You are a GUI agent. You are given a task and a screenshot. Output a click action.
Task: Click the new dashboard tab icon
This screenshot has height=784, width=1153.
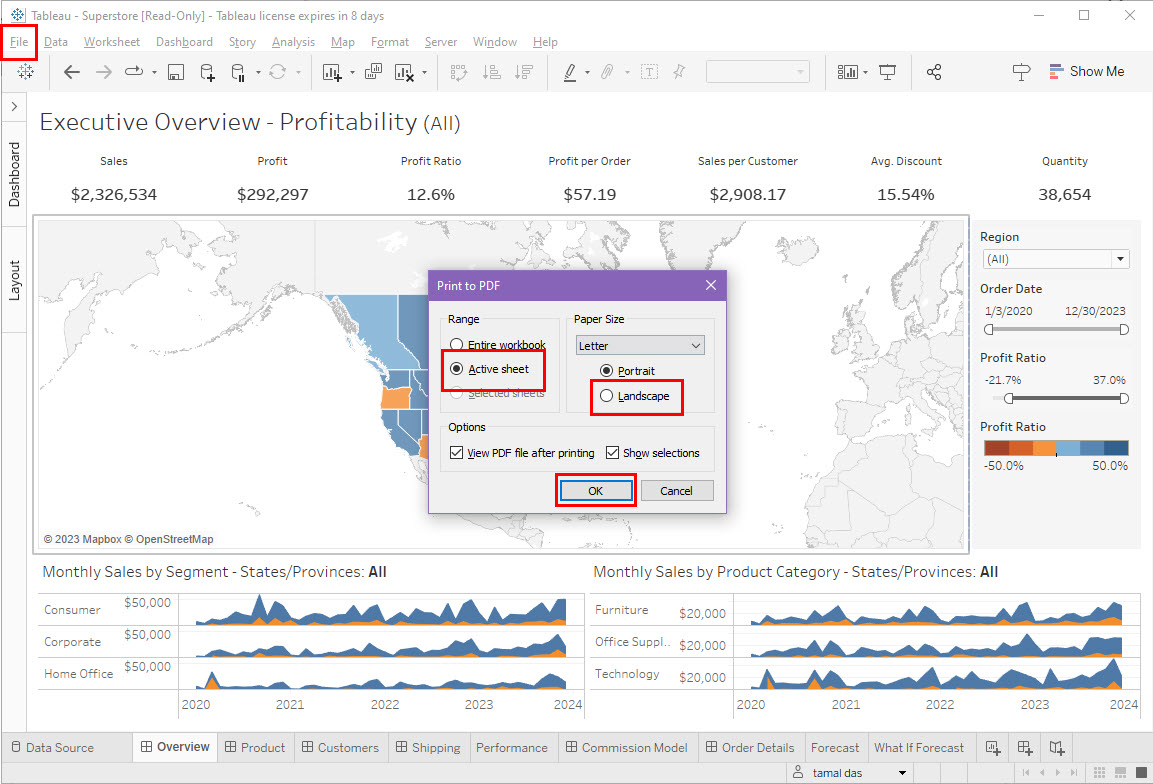point(1025,748)
